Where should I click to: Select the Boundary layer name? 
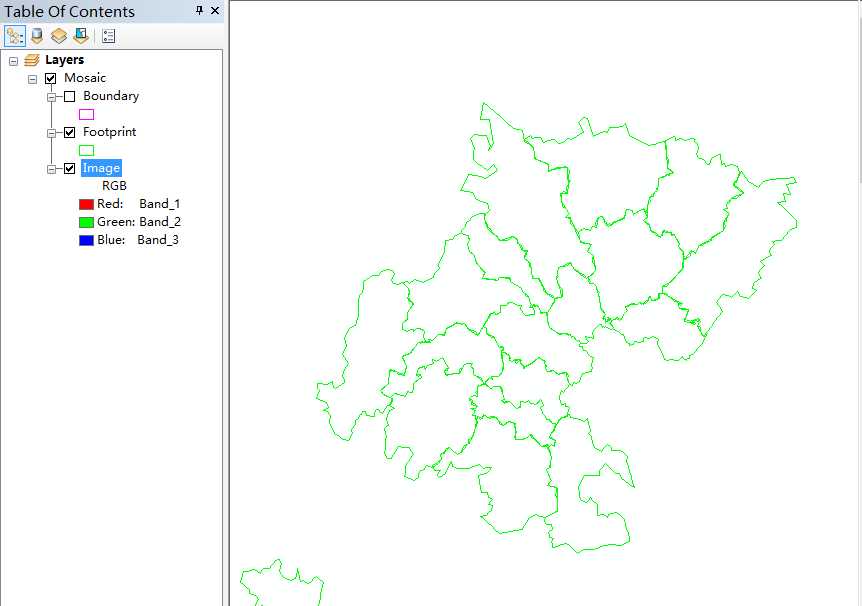(110, 96)
